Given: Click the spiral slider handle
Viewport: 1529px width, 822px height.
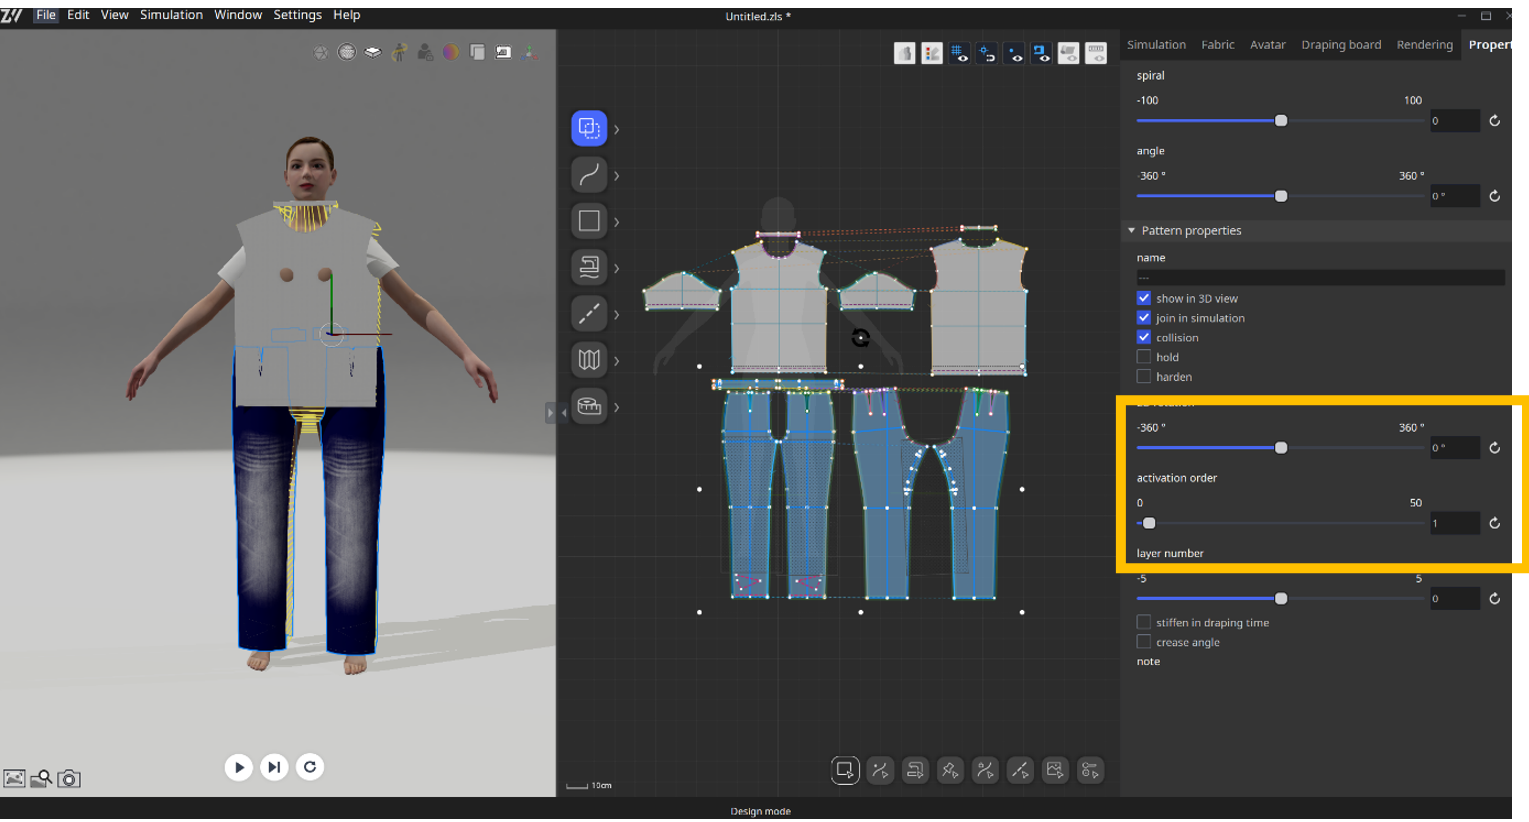Looking at the screenshot, I should [1281, 121].
